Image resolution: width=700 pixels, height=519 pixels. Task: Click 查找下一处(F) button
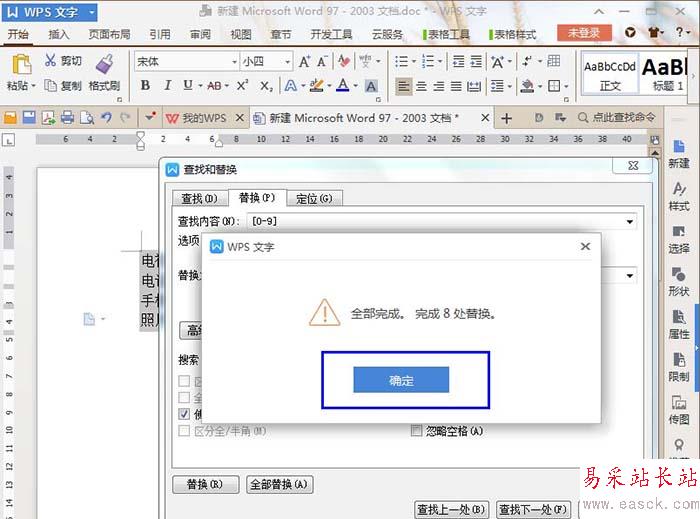[533, 509]
